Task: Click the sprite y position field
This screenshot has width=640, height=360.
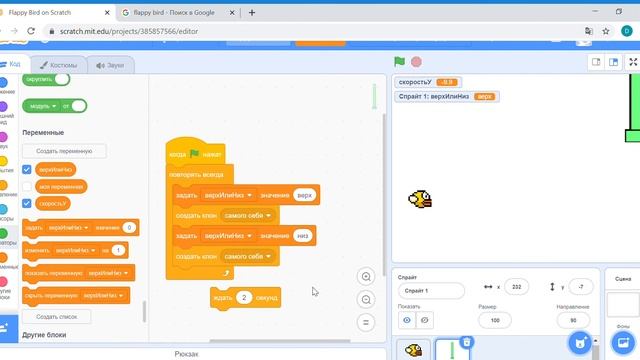Action: point(580,287)
